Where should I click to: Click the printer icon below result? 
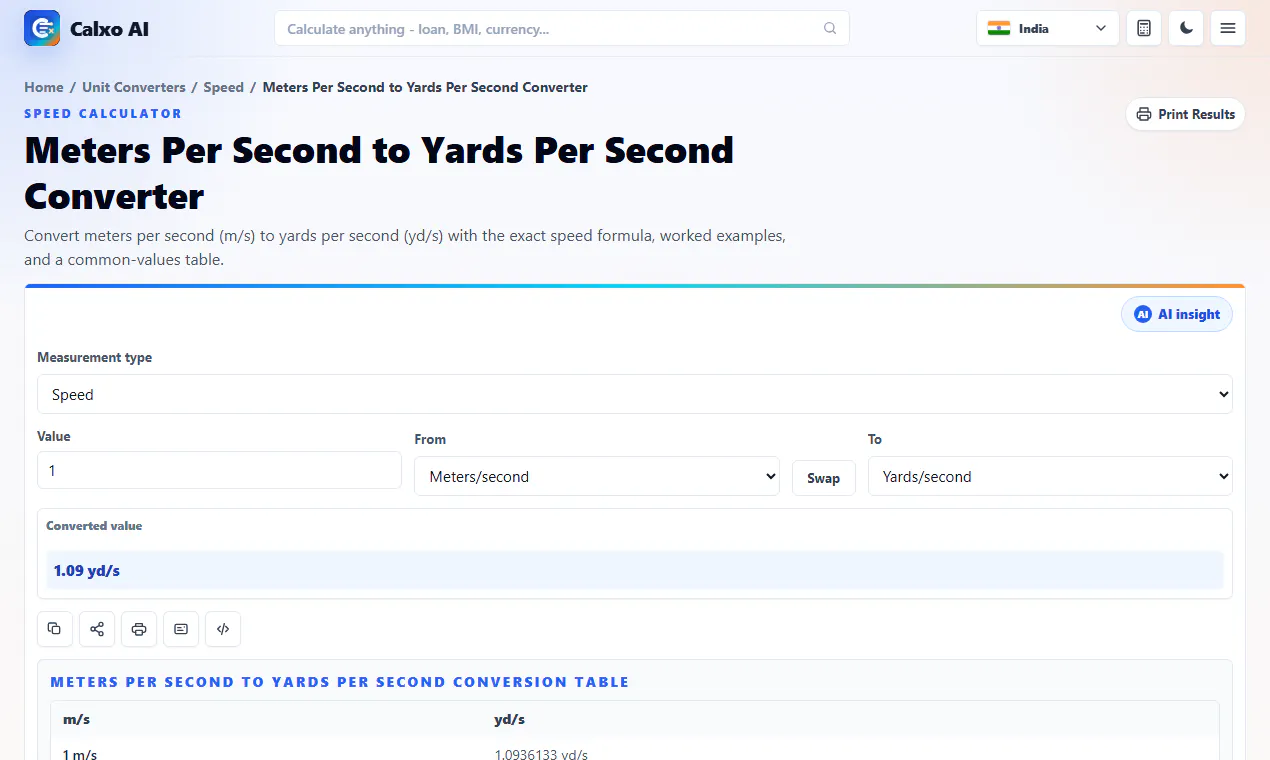click(x=139, y=629)
